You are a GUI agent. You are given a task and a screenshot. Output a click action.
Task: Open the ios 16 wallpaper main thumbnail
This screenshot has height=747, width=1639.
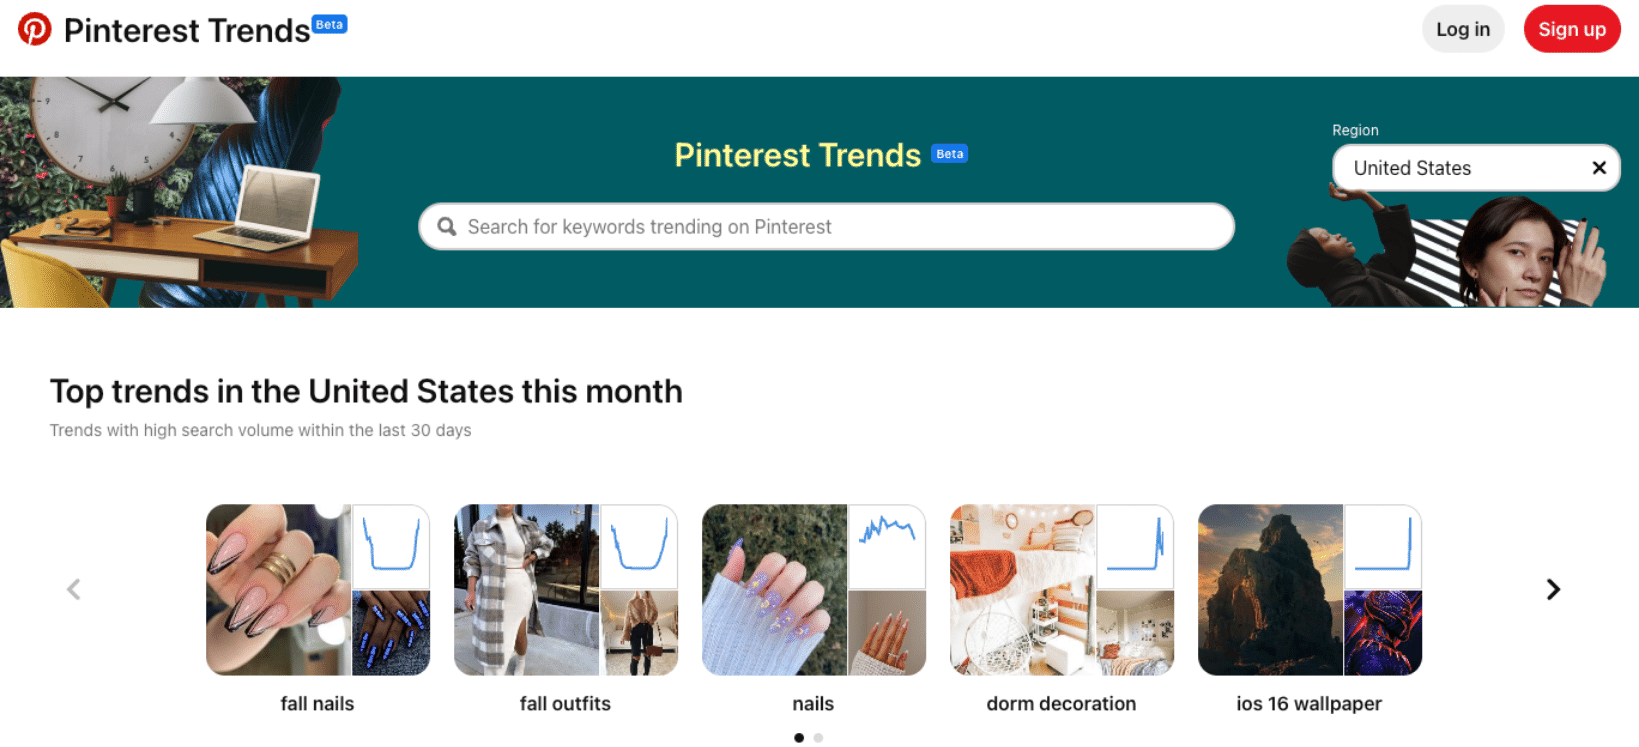click(1270, 589)
